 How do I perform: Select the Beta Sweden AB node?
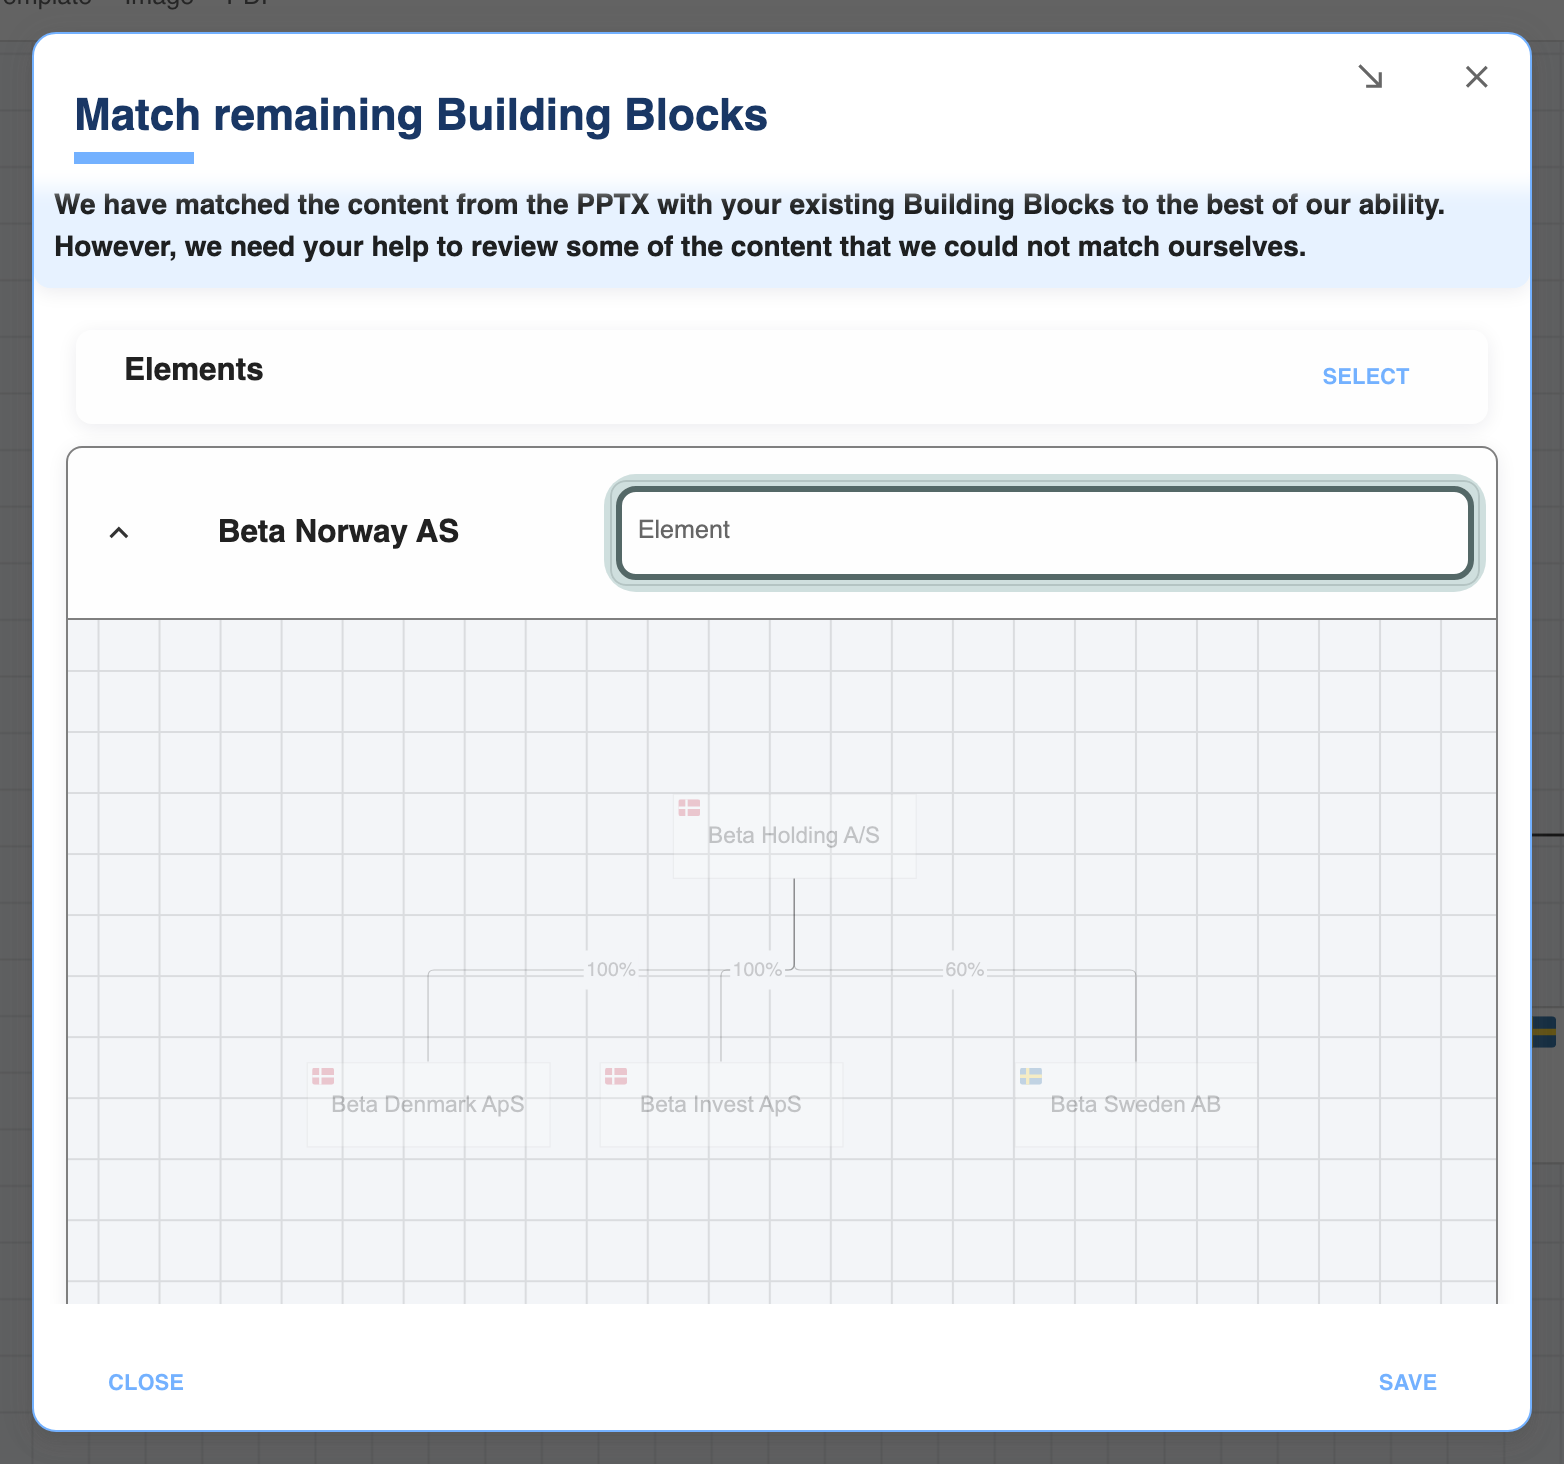click(x=1136, y=1104)
